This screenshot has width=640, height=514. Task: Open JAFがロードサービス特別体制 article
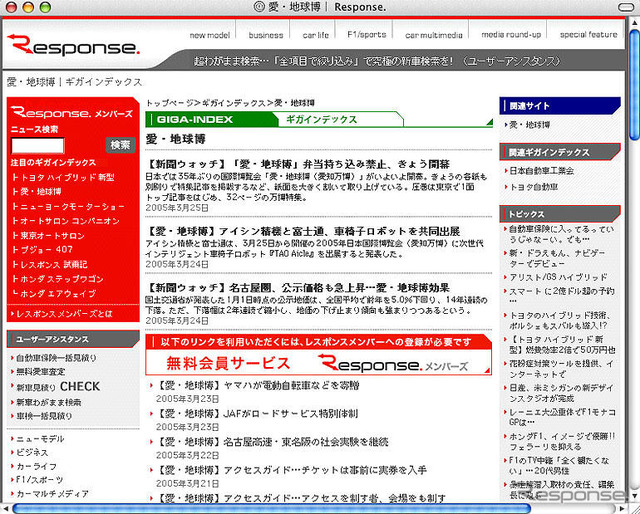pos(257,414)
